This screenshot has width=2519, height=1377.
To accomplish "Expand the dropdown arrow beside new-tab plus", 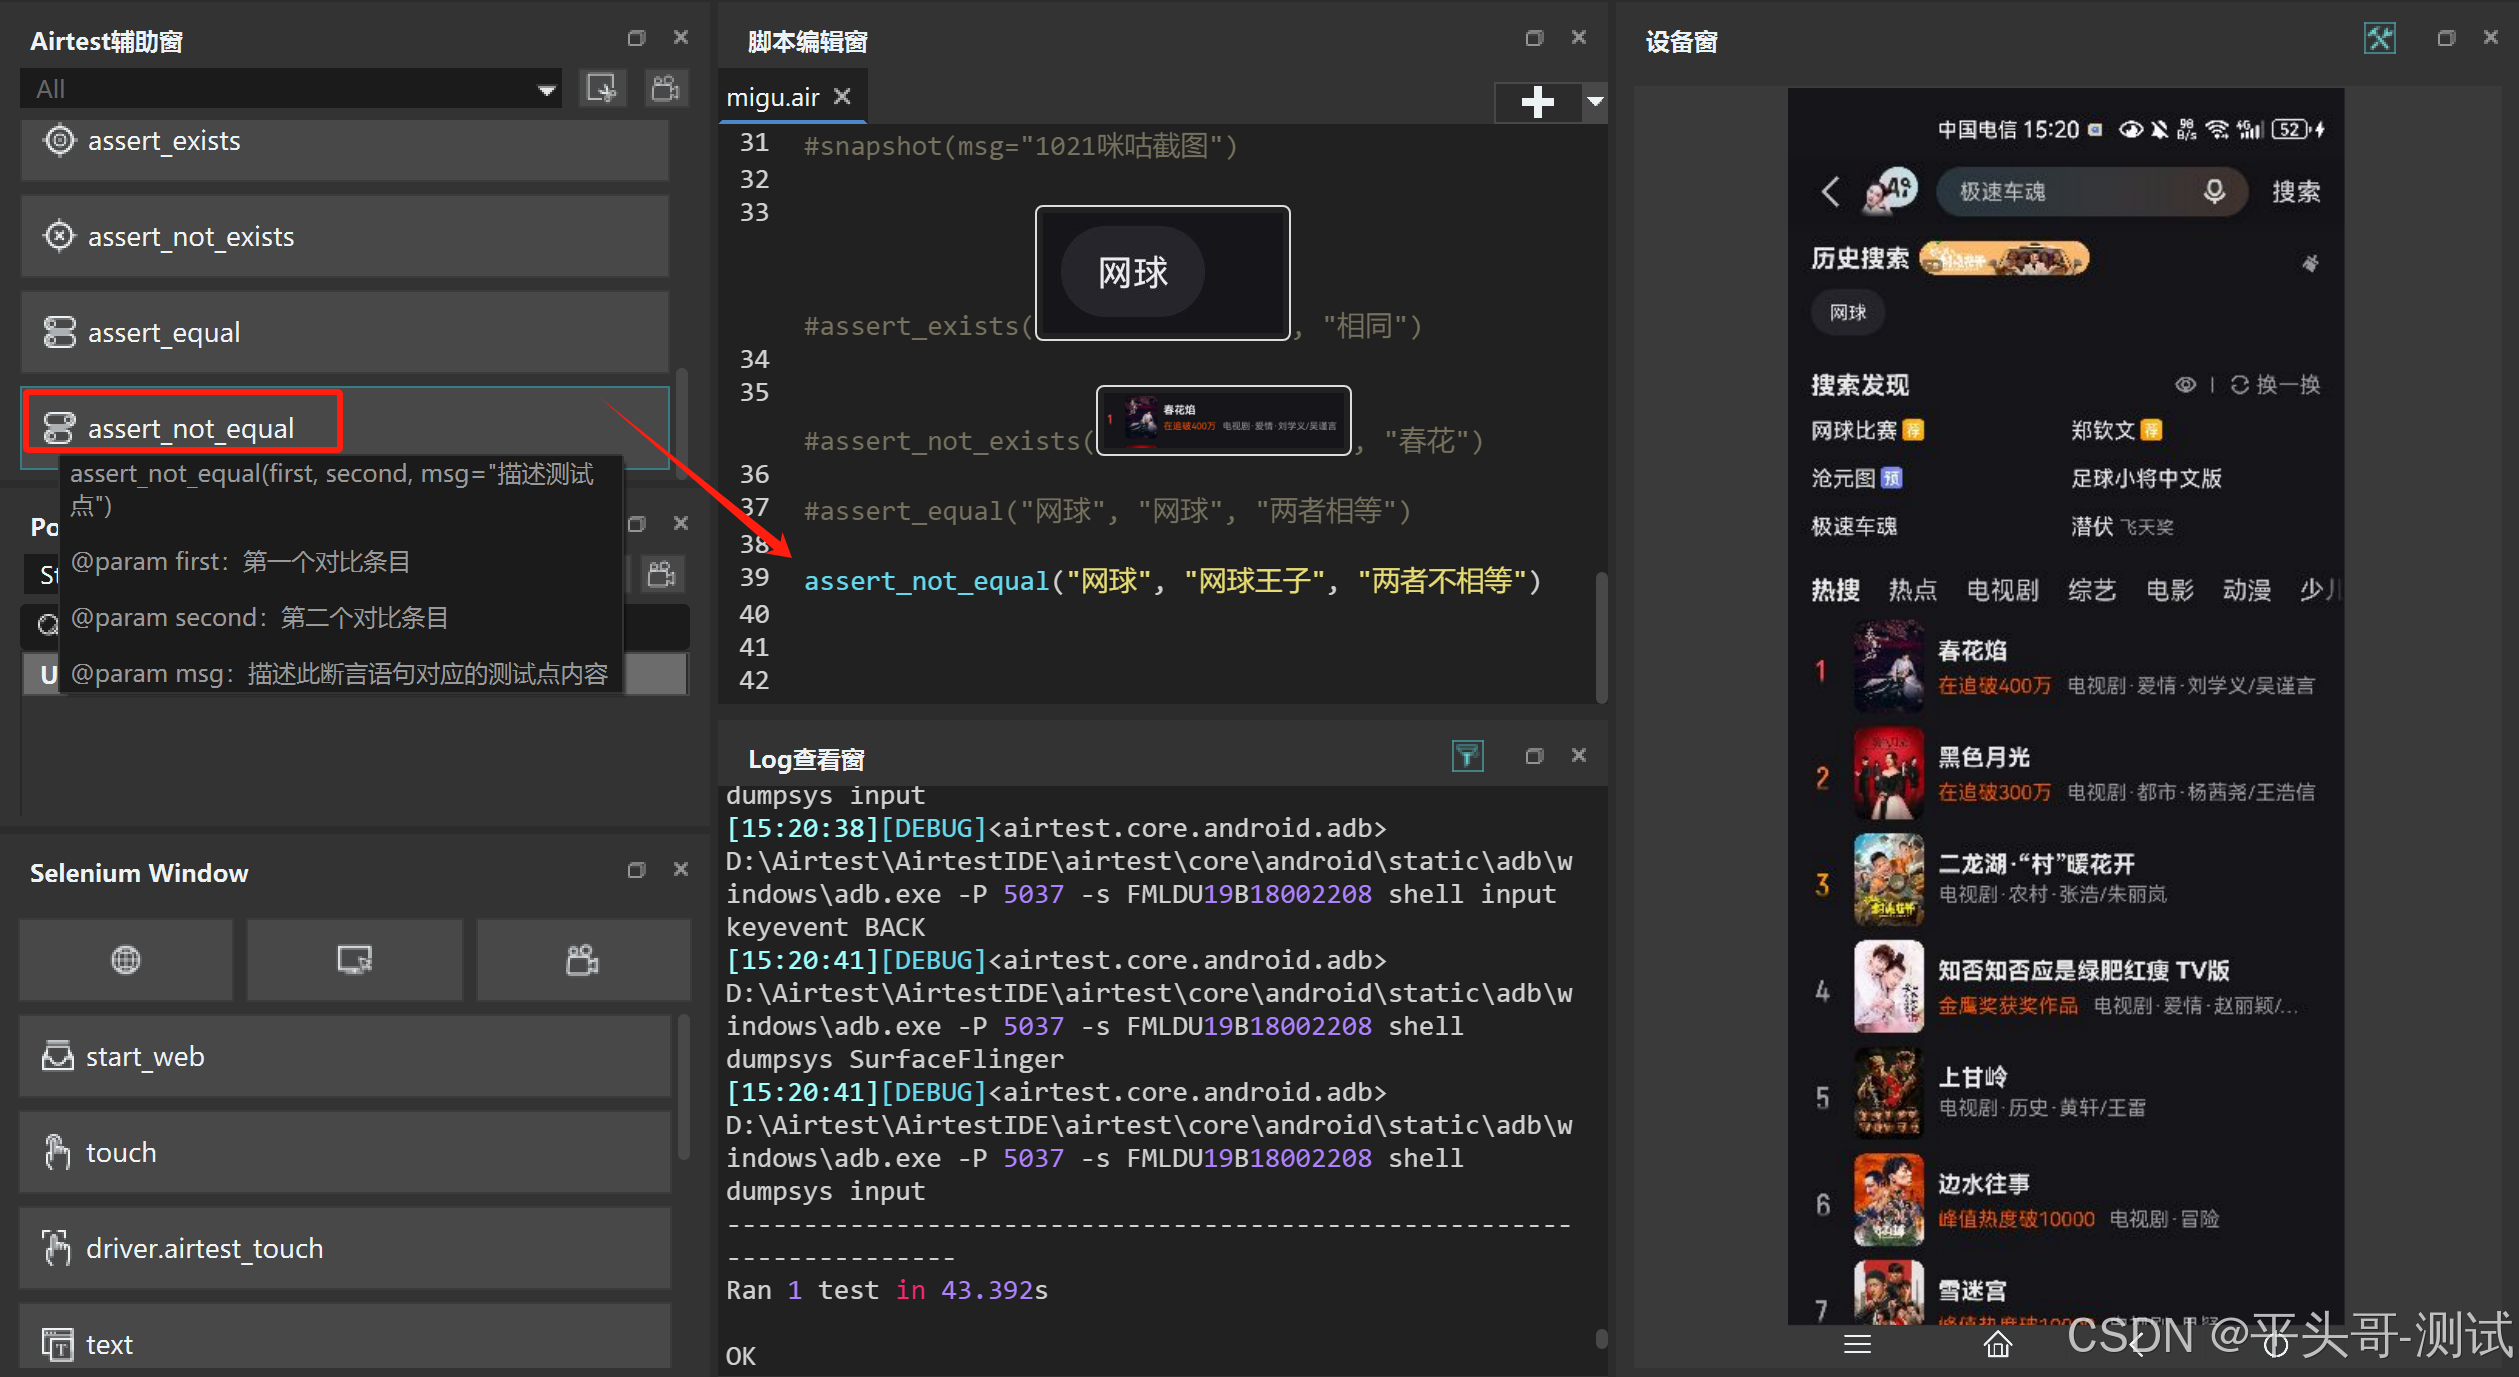I will (1595, 101).
